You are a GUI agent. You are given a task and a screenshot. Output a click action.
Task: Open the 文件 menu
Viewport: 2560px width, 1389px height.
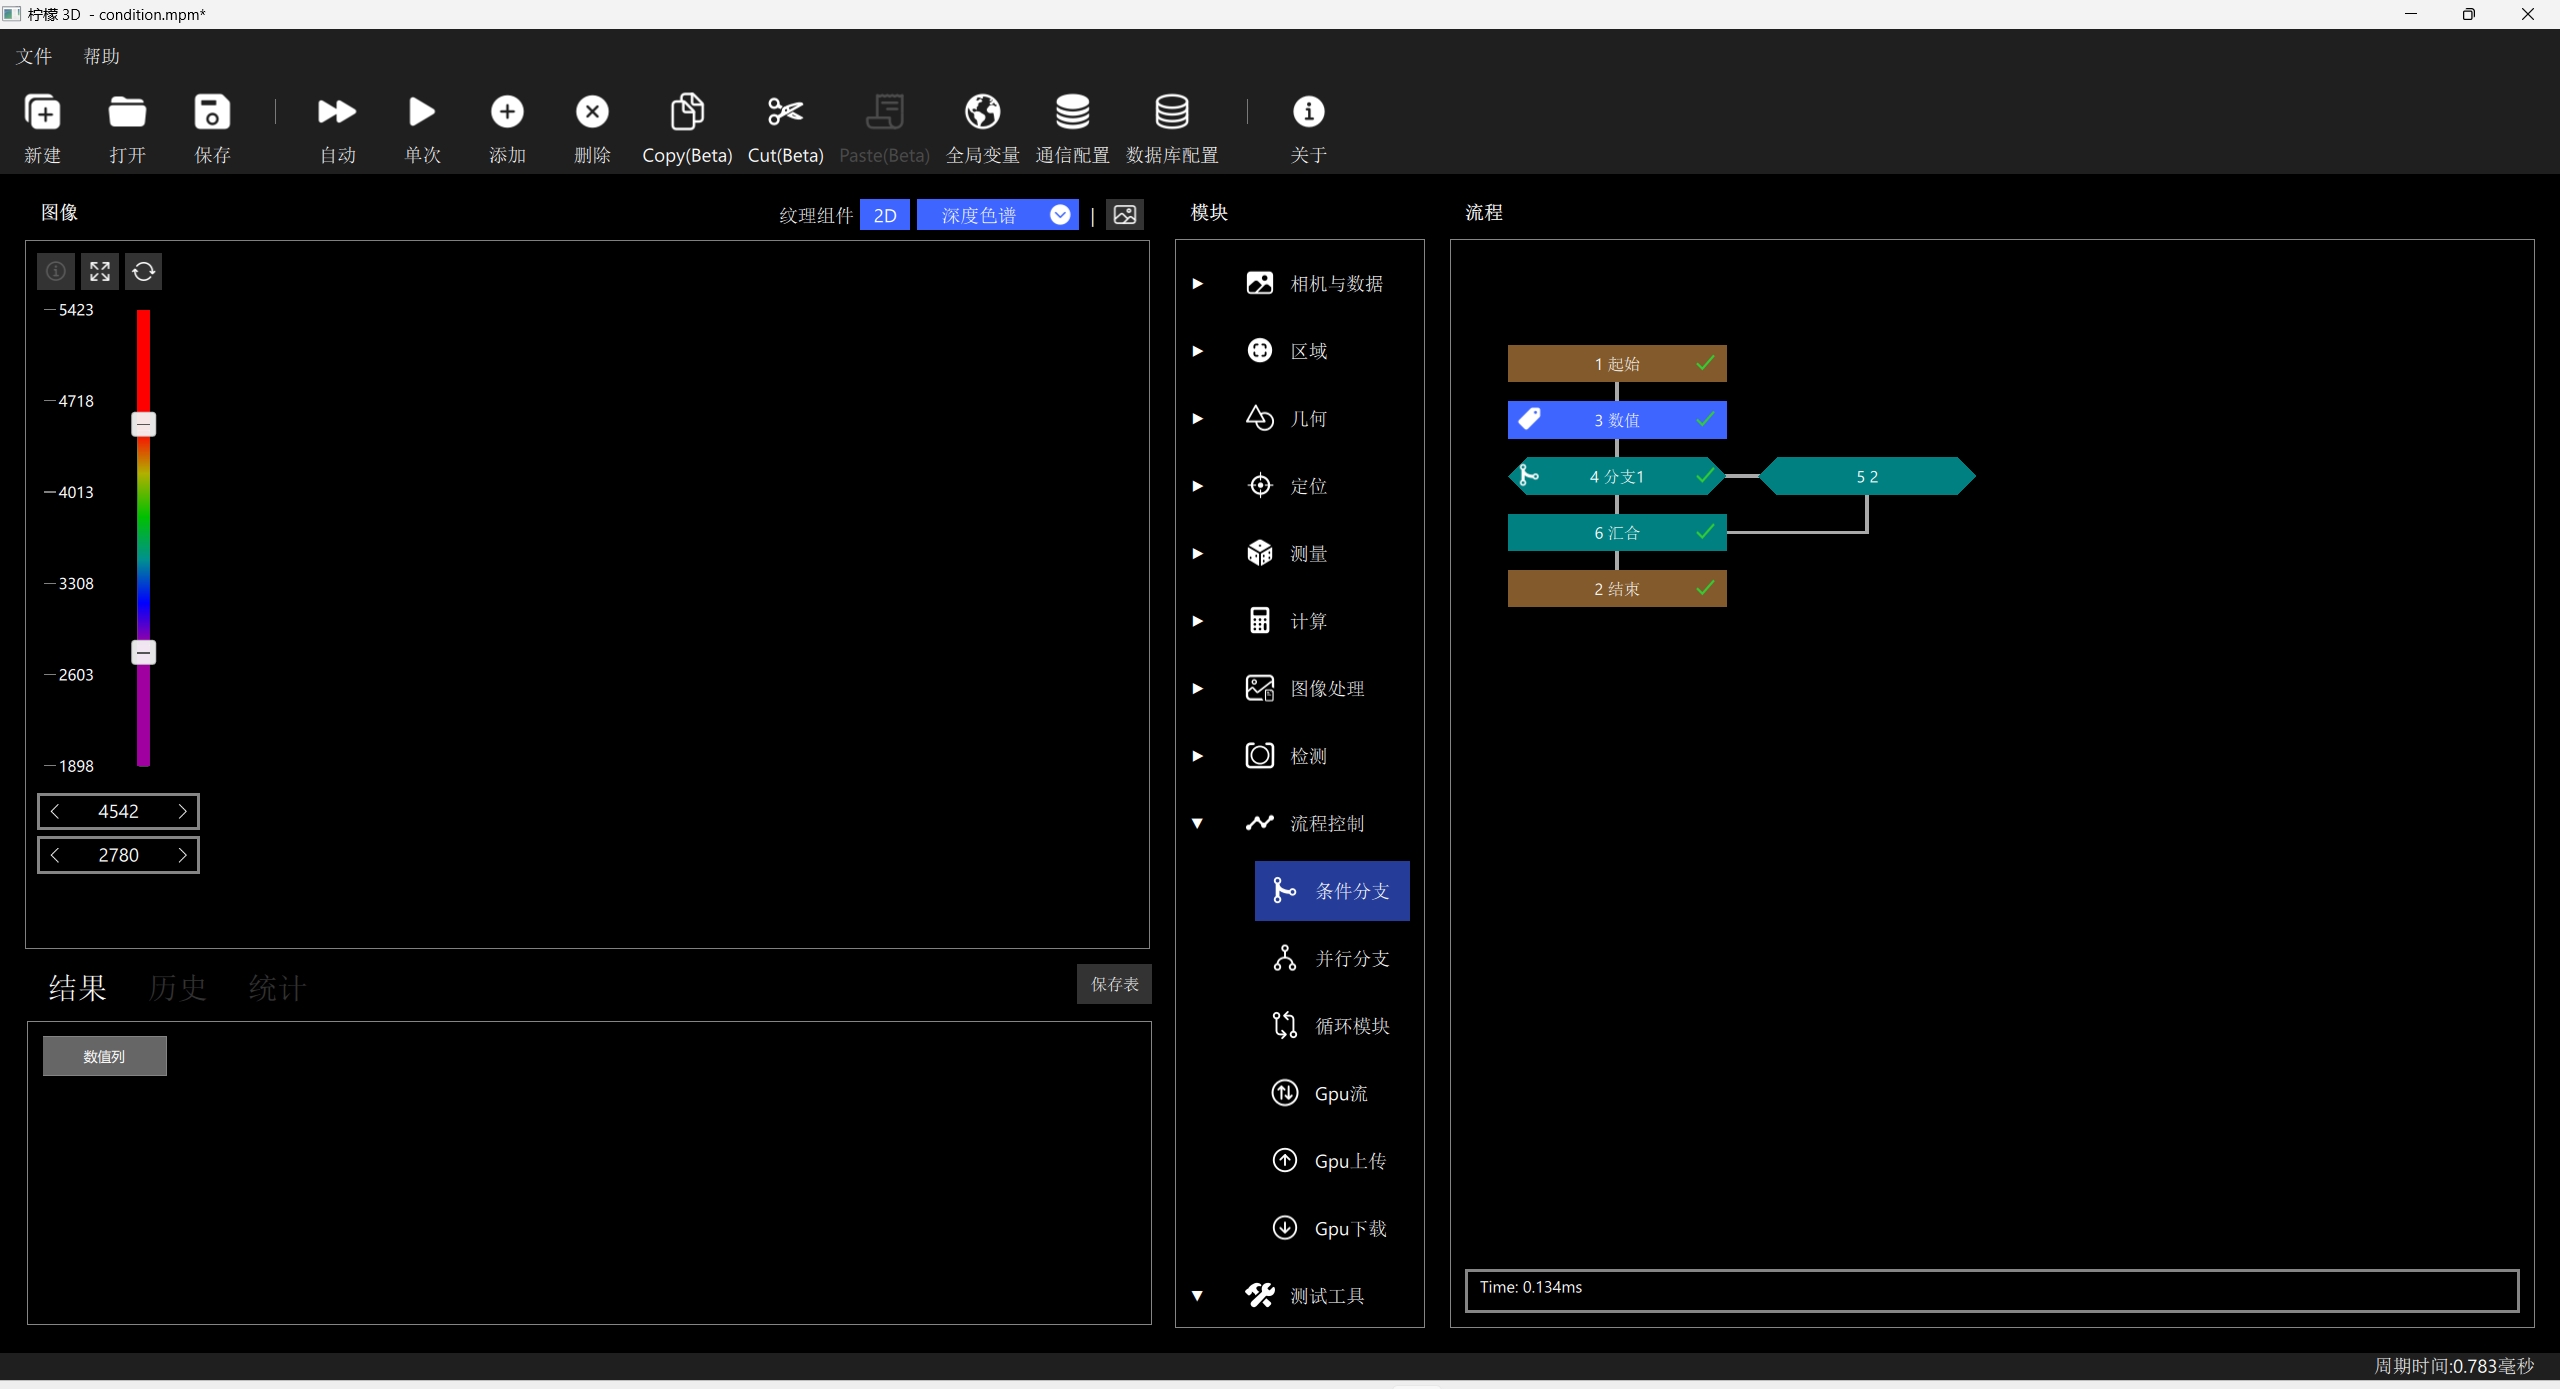tap(34, 57)
